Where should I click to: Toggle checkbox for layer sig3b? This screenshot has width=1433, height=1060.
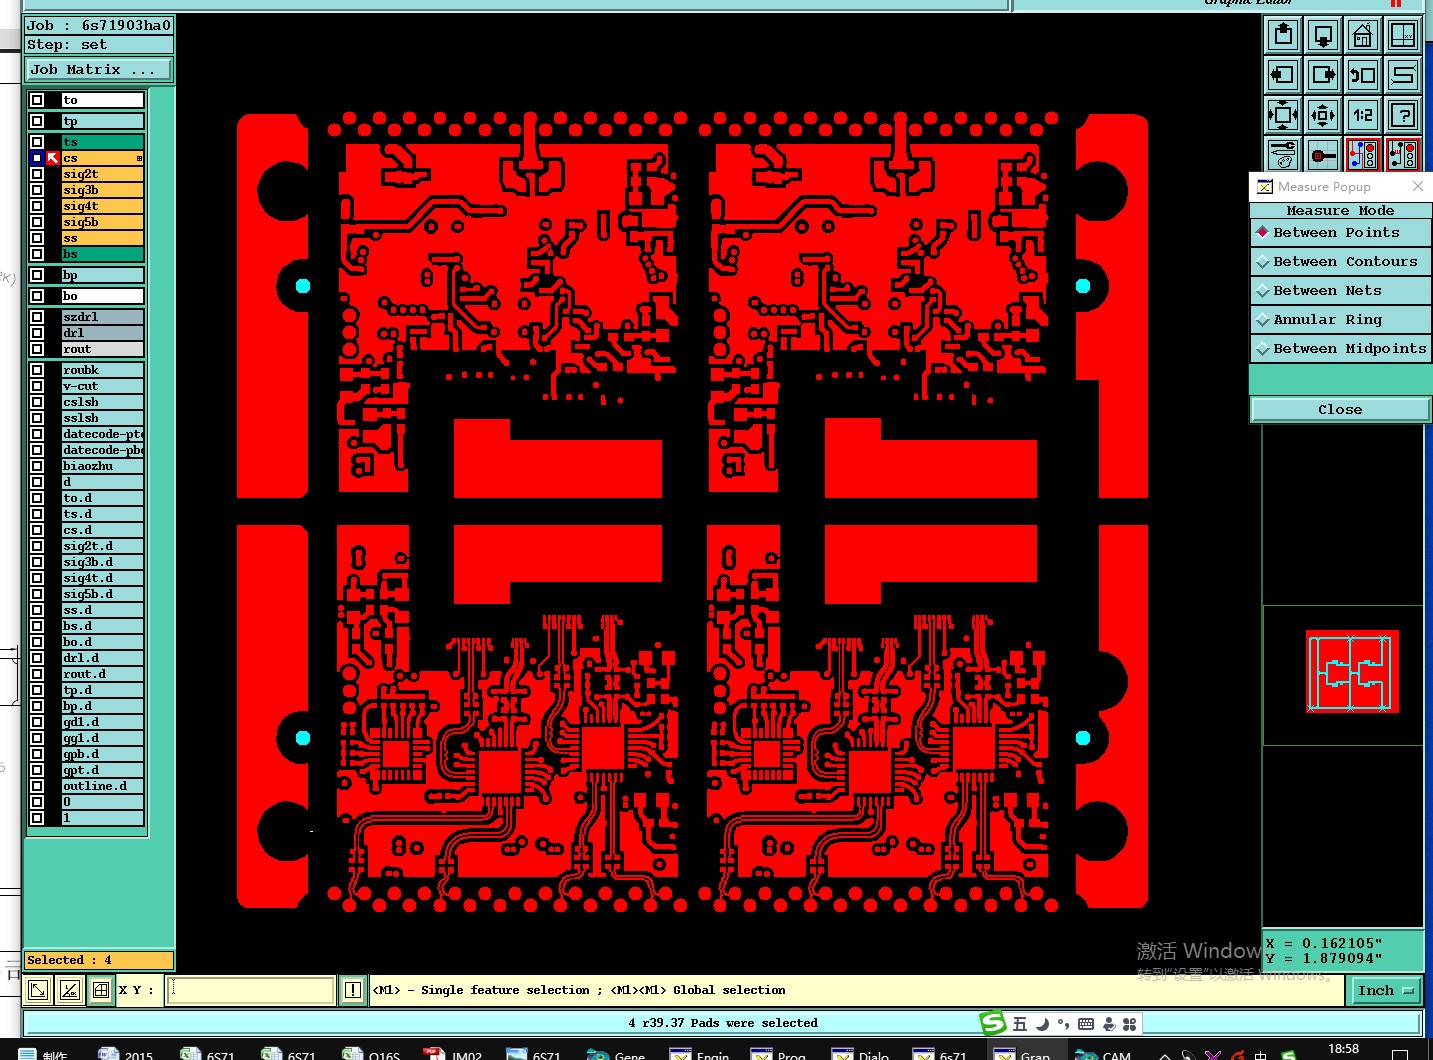37,190
